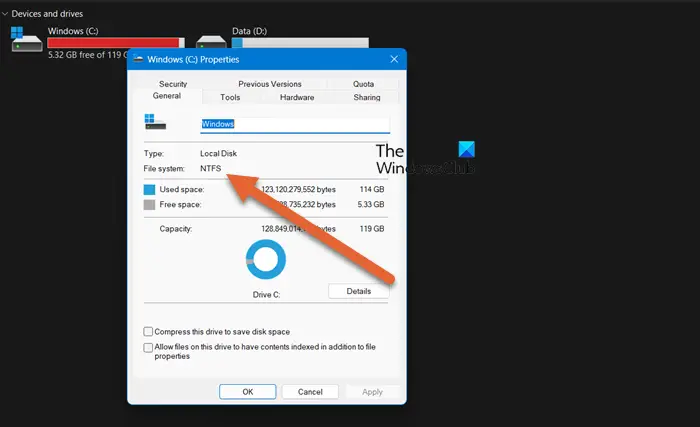Click the Local Disk type value
The height and width of the screenshot is (427, 700).
tap(218, 153)
